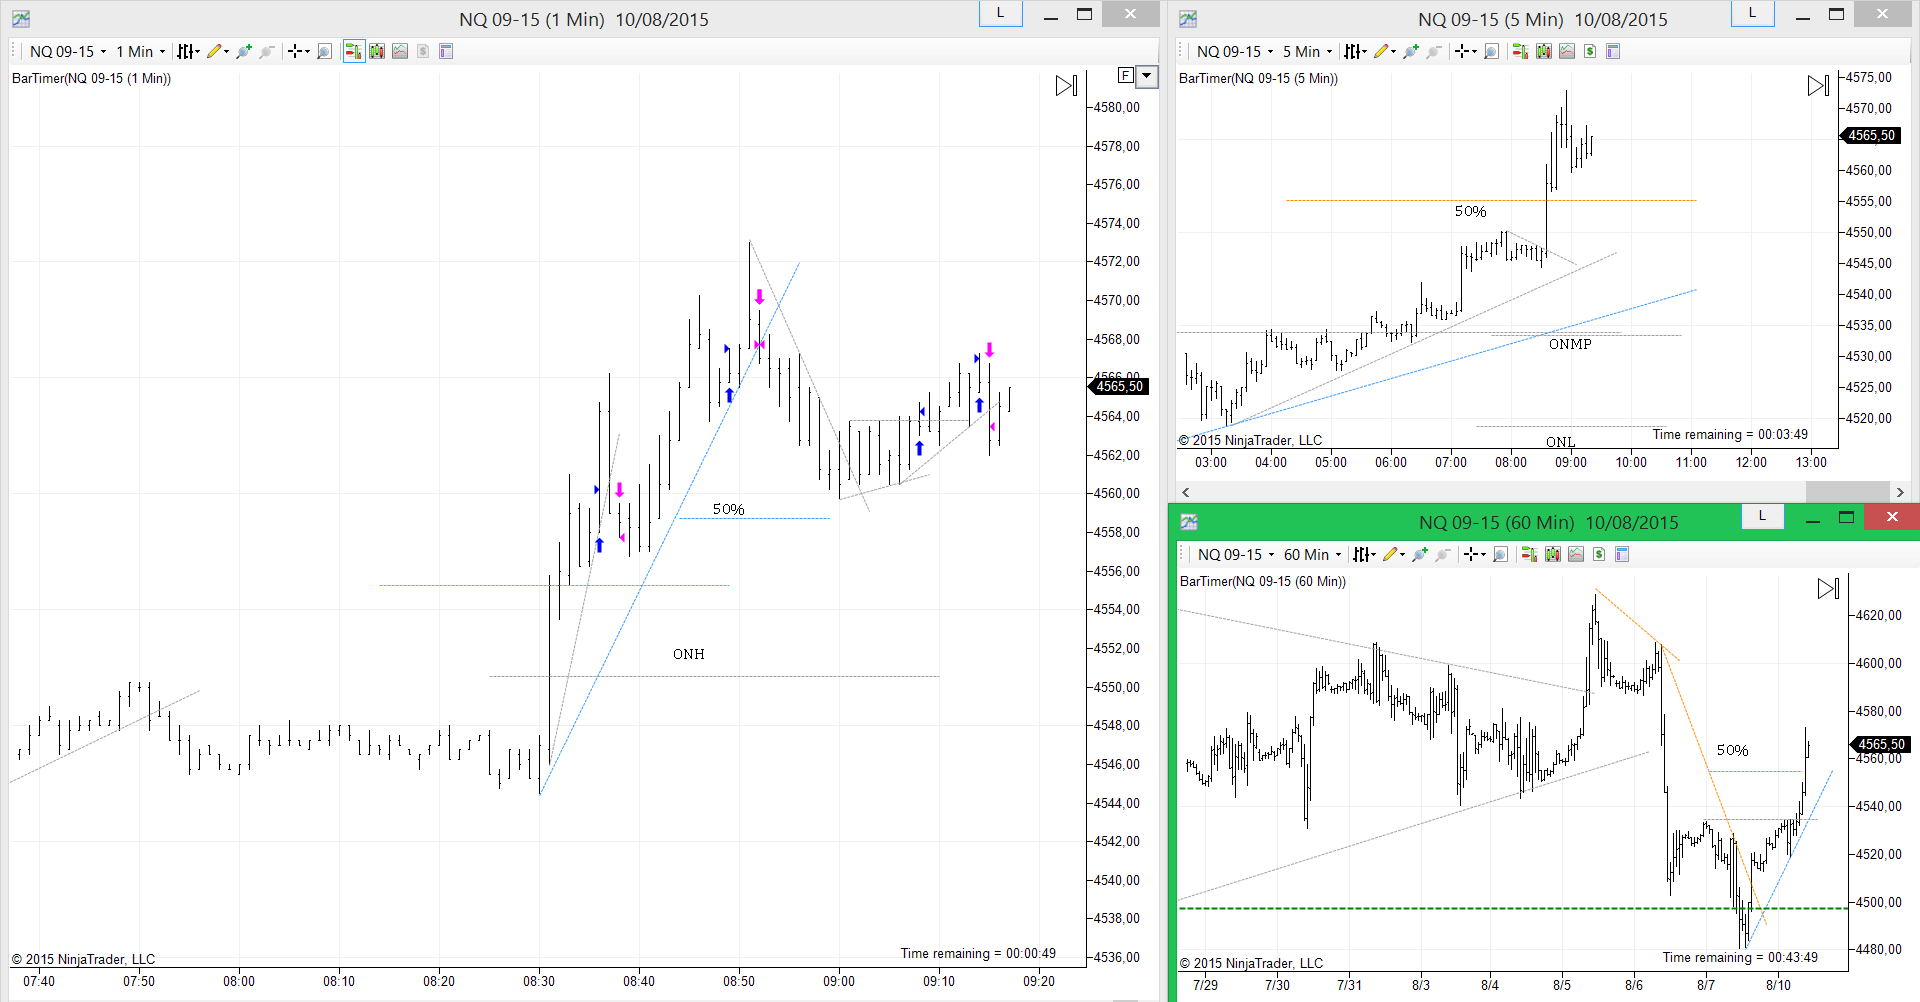The image size is (1920, 1002).
Task: Click the F button on 1 Min price axis
Action: pos(1126,76)
